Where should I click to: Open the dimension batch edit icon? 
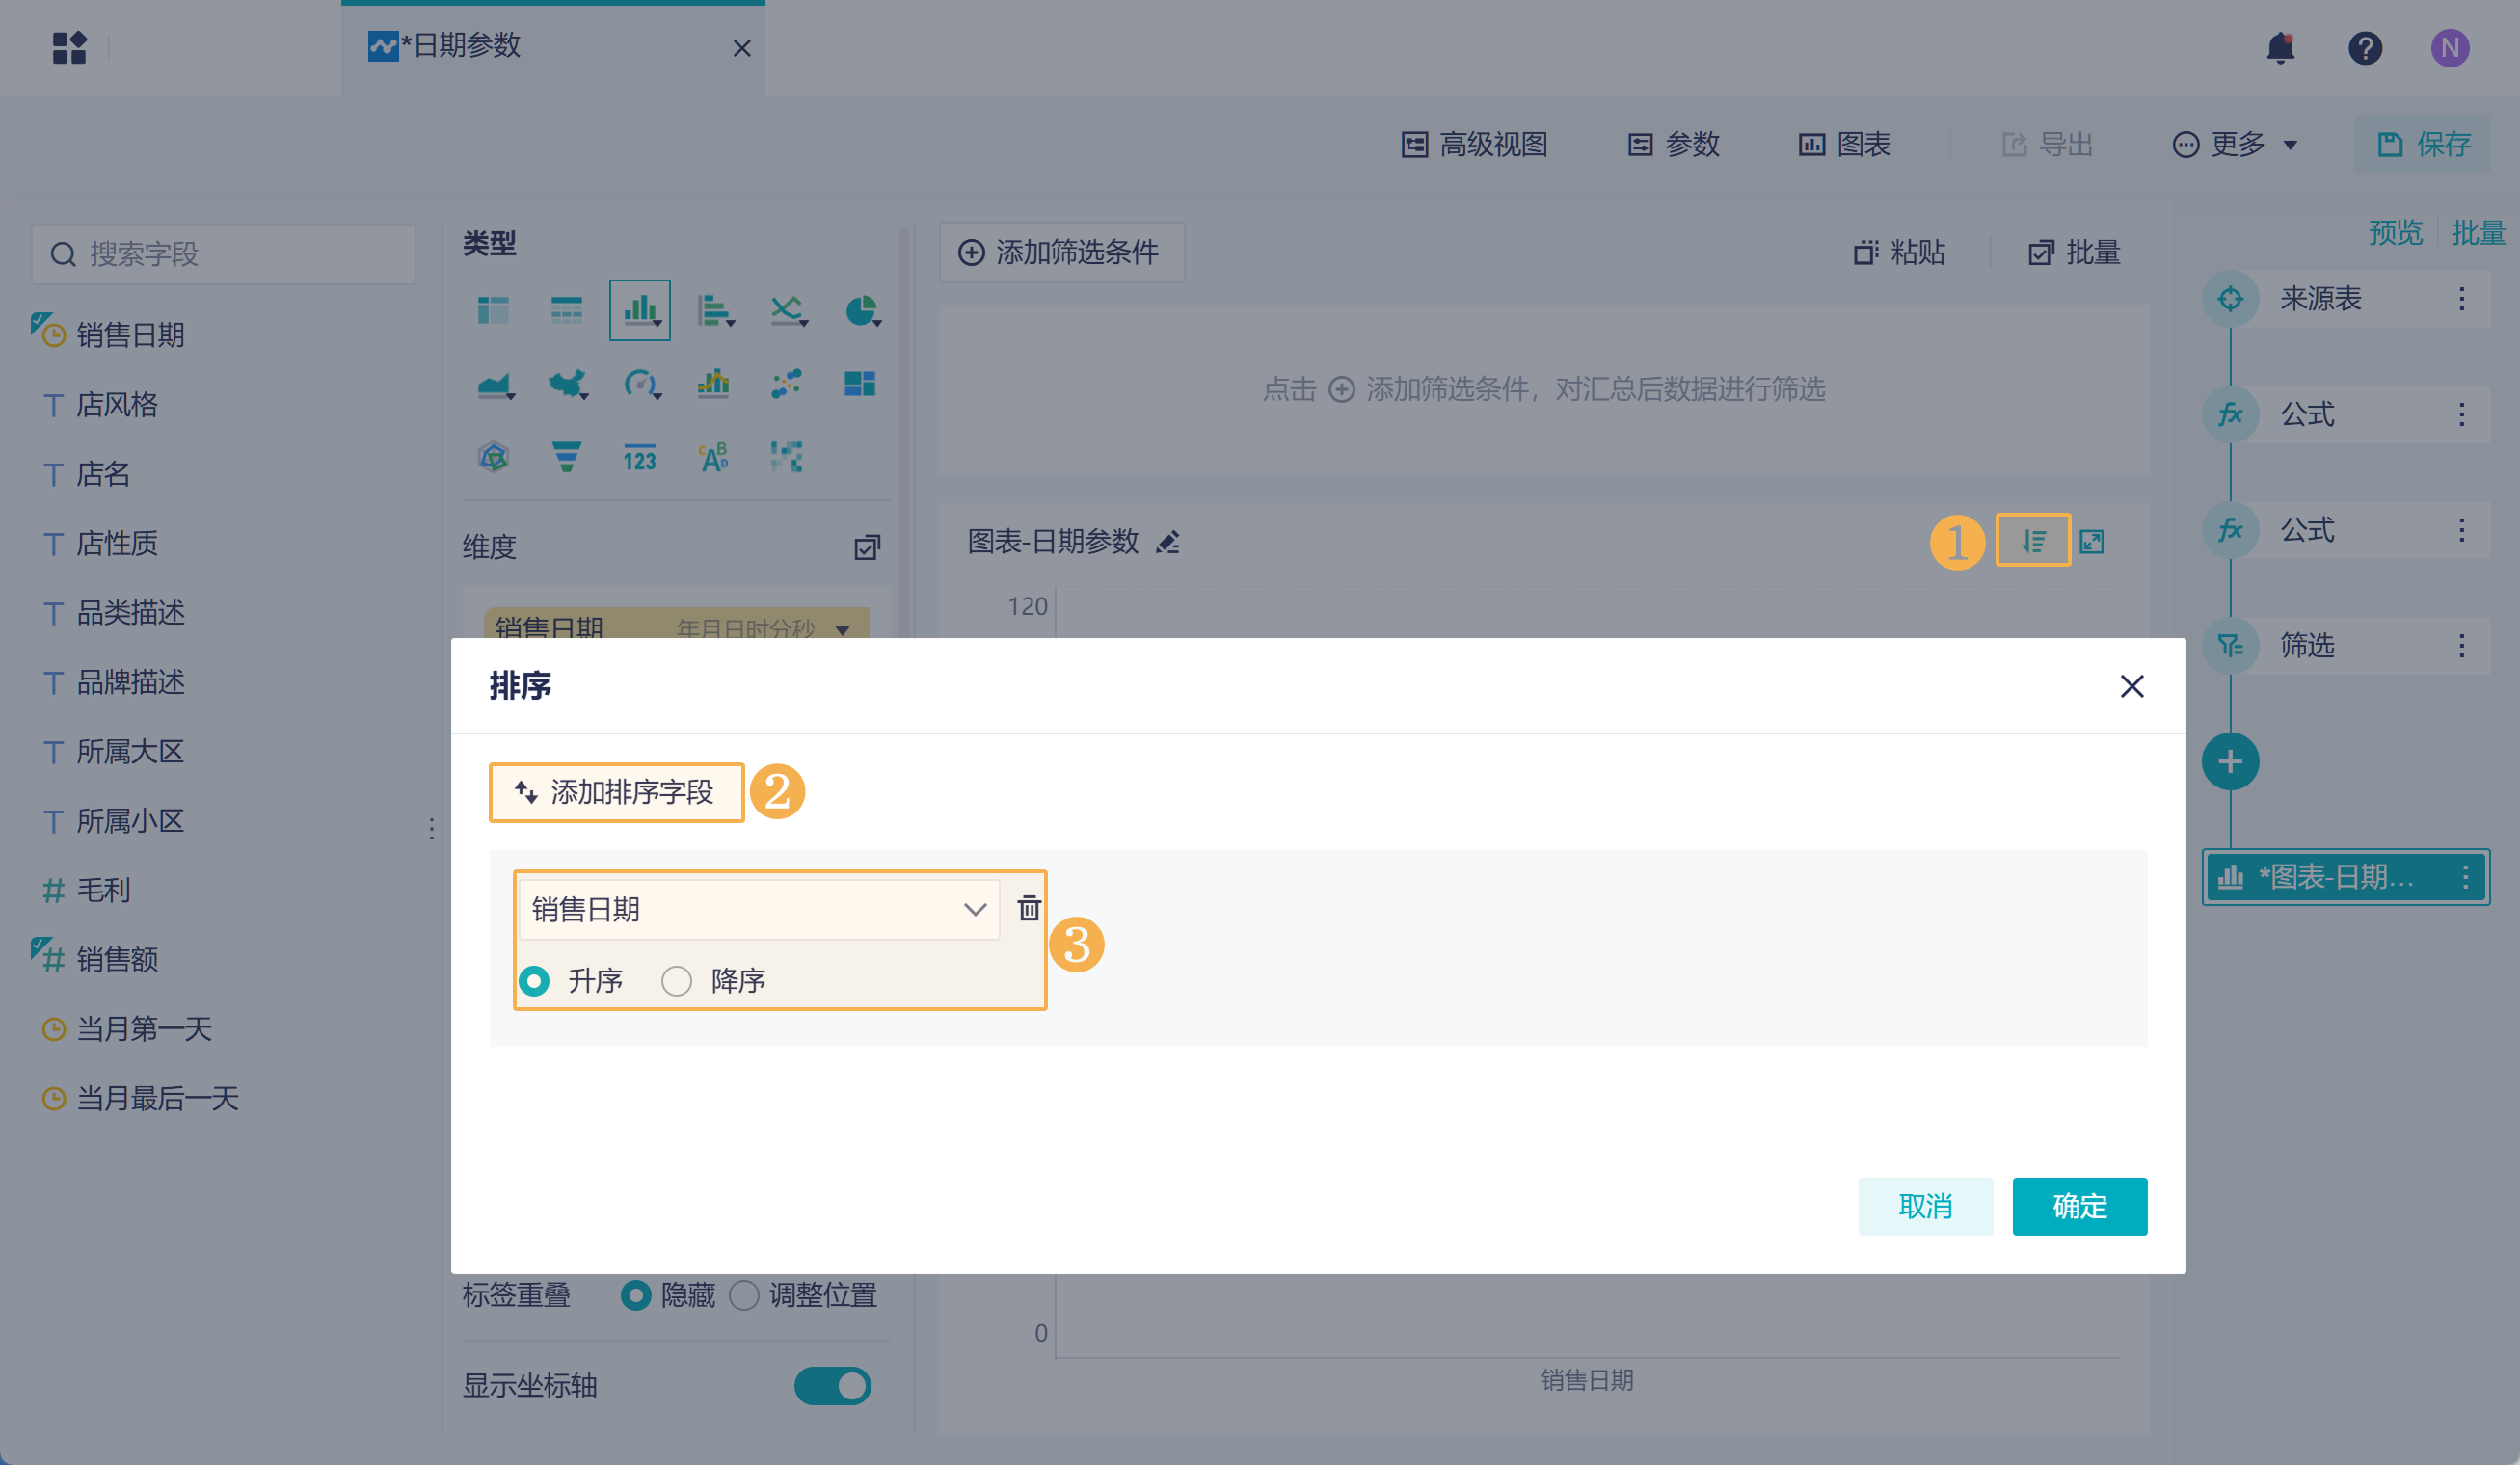(x=867, y=547)
